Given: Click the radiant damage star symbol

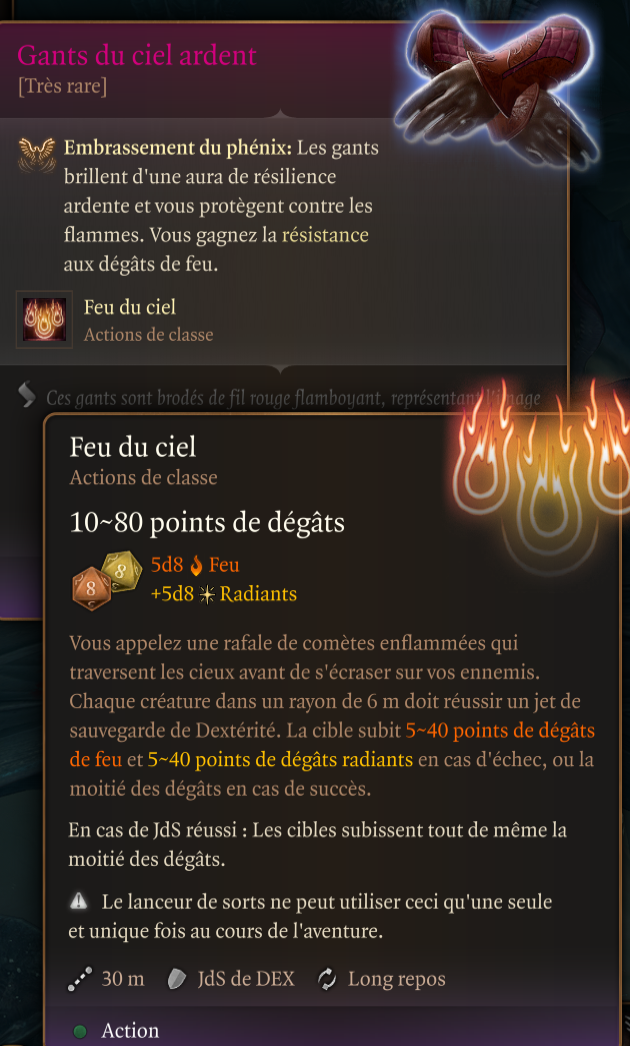Looking at the screenshot, I should tap(207, 595).
